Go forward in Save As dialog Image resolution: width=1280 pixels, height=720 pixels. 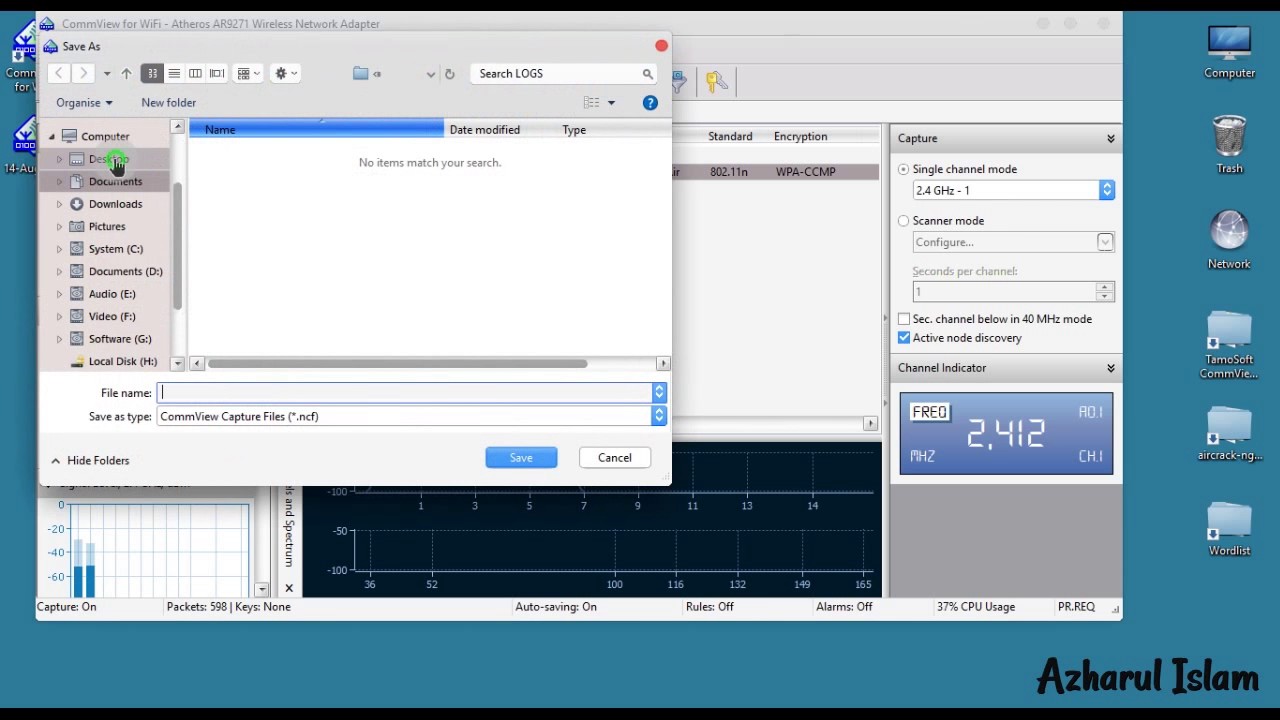pos(84,73)
